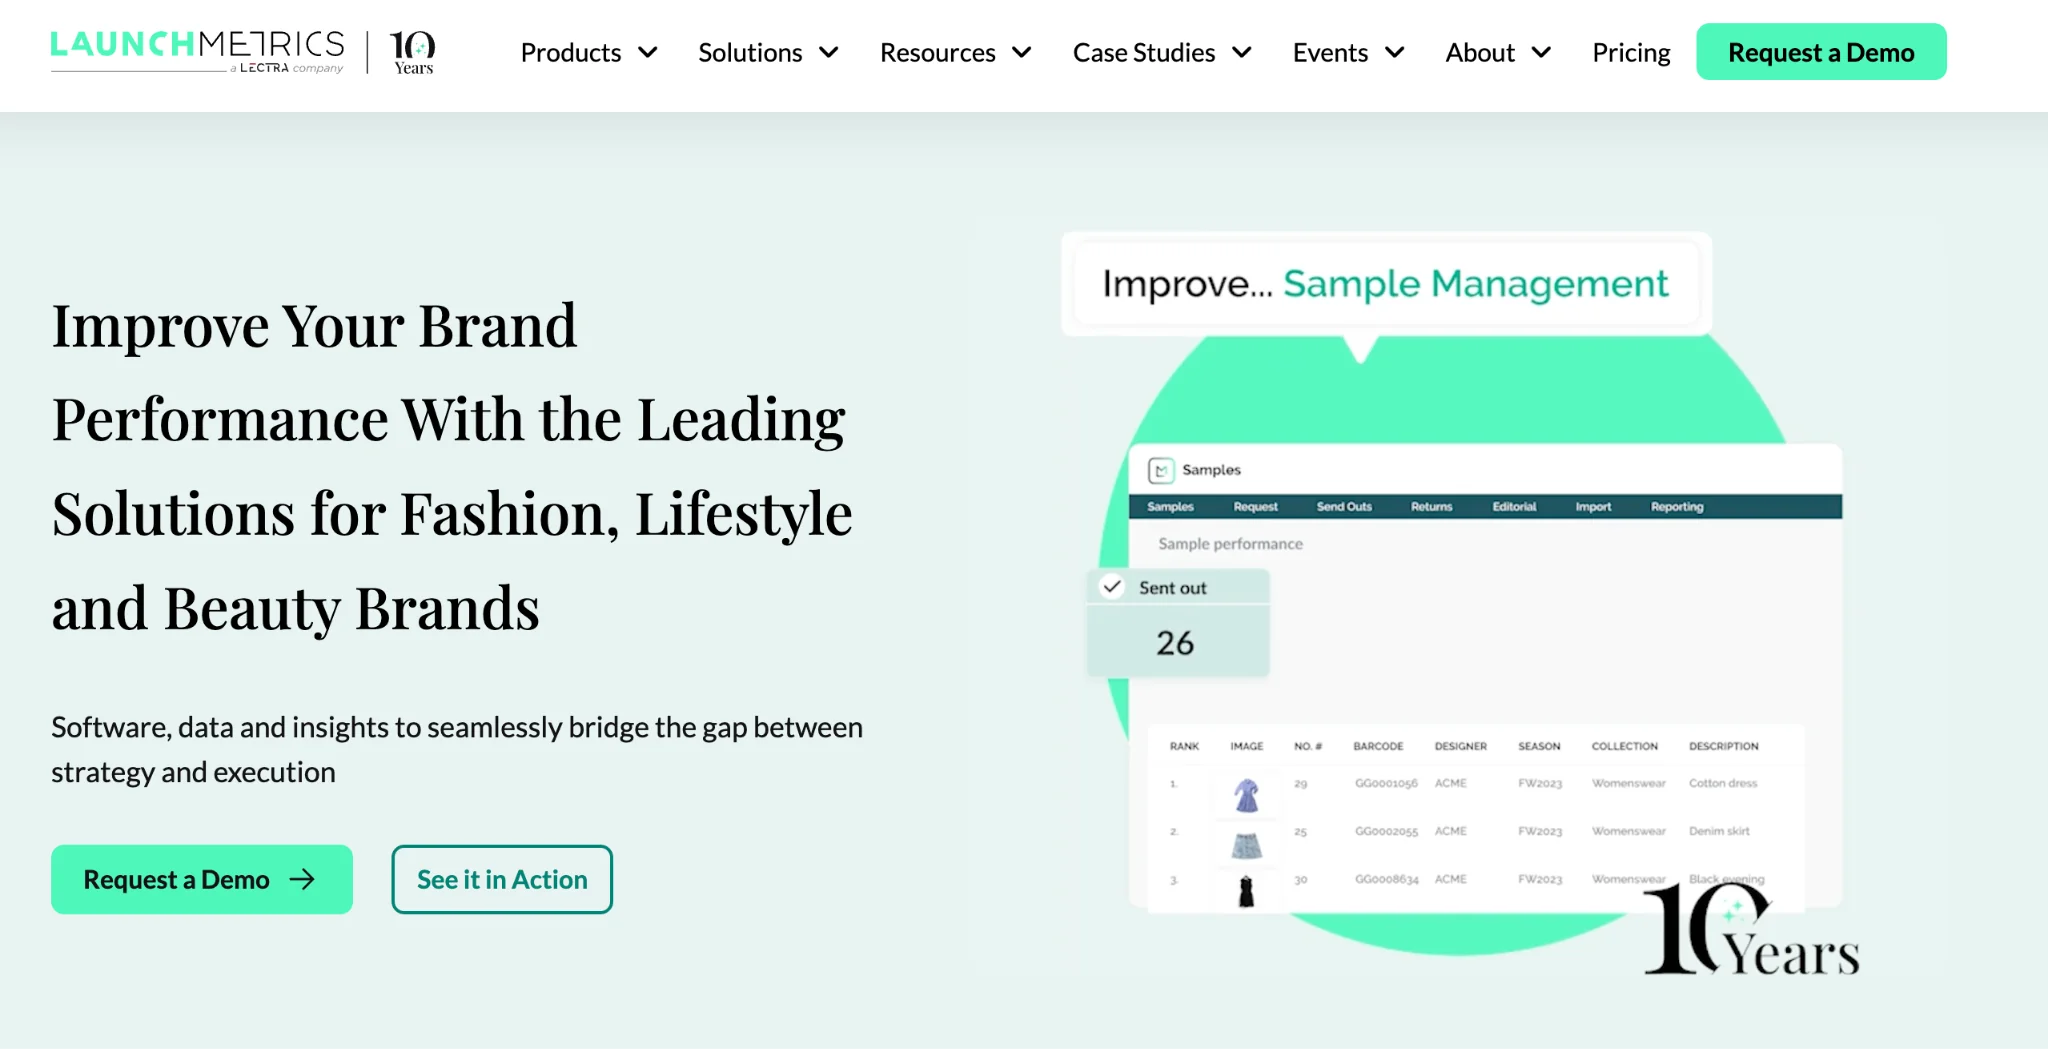Click the denim skirt thumbnail
Viewport: 2048px width, 1049px height.
[x=1246, y=846]
